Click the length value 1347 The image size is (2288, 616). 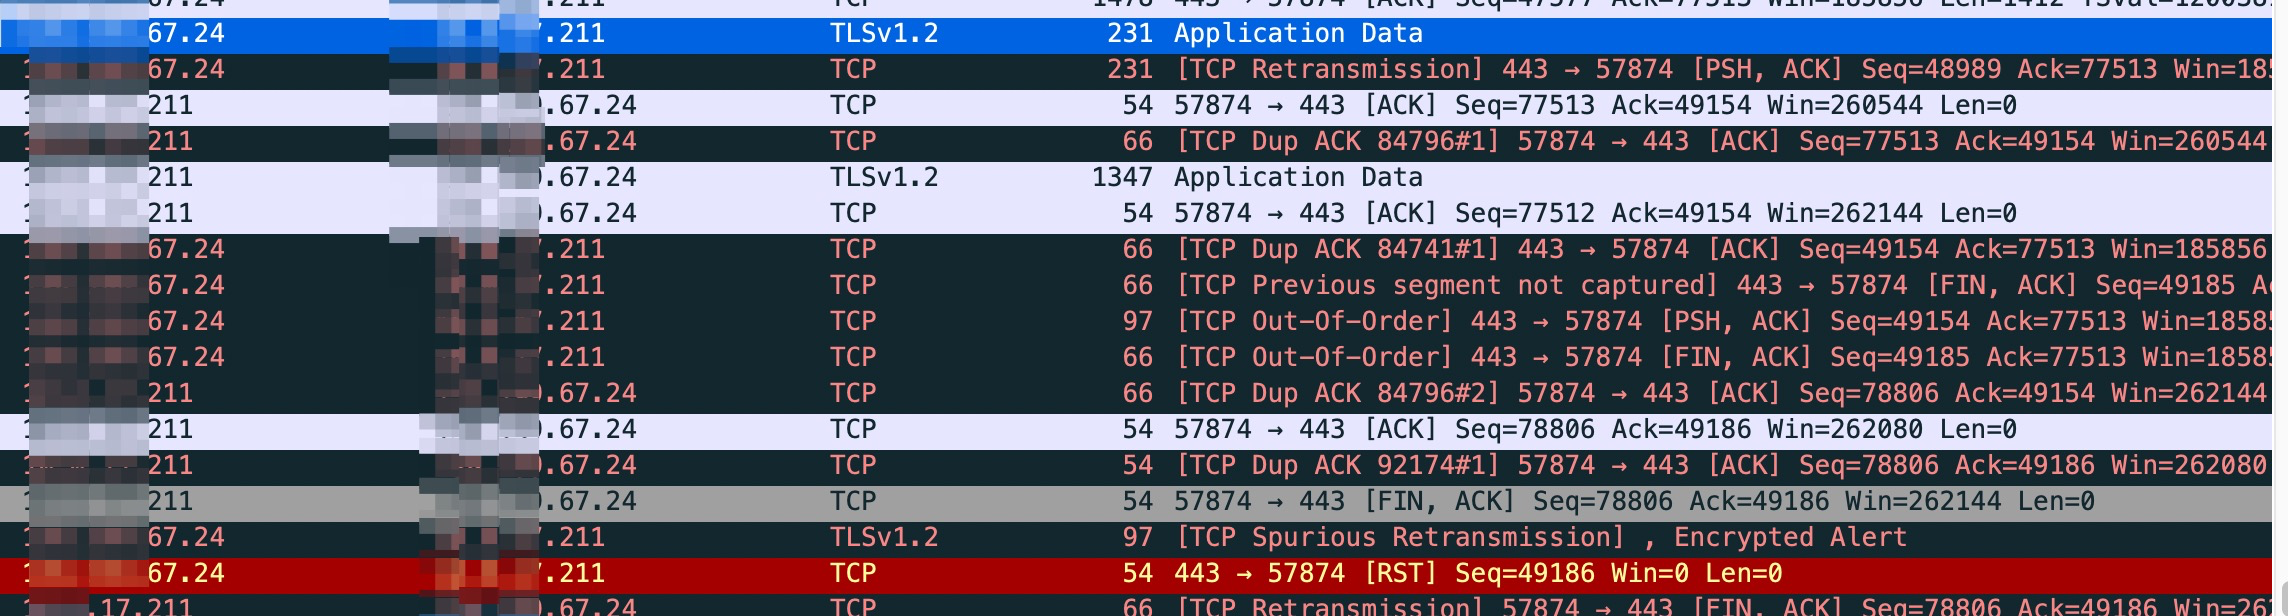(1122, 178)
